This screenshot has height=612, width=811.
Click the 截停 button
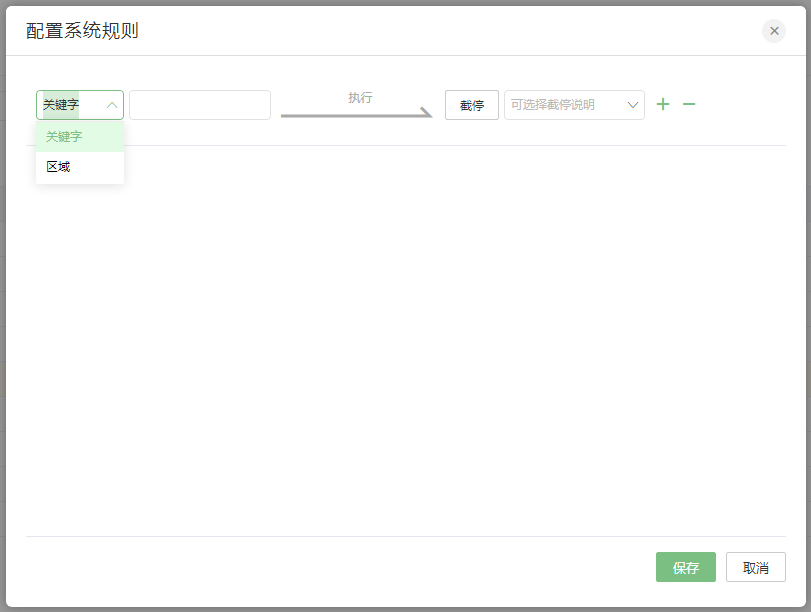(472, 105)
